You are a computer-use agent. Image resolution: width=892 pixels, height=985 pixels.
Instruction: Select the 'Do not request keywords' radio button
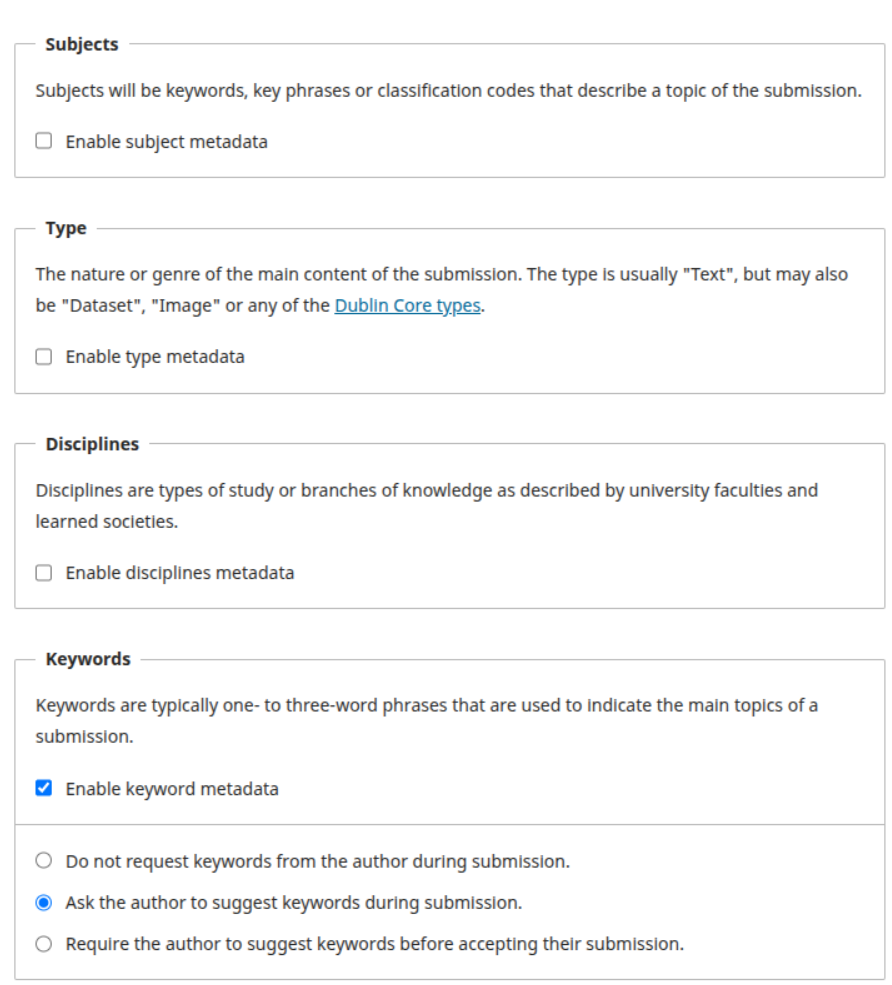[x=43, y=860]
